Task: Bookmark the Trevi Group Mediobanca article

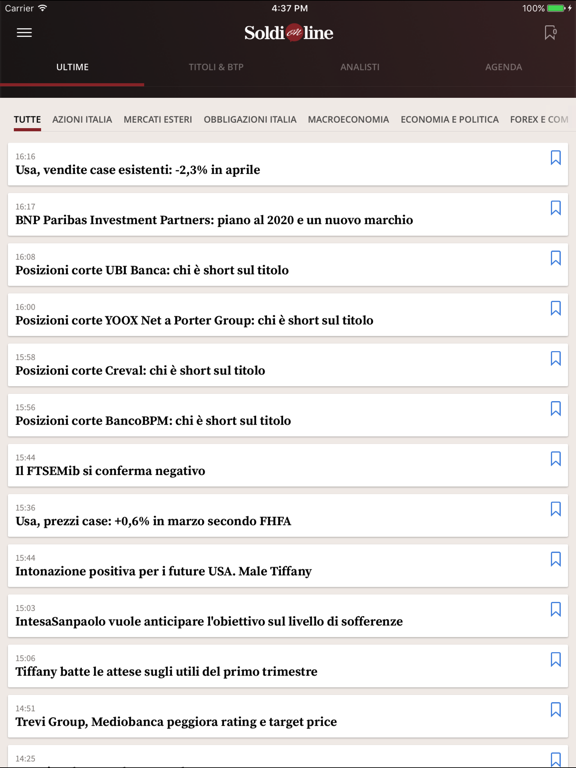Action: click(x=555, y=710)
